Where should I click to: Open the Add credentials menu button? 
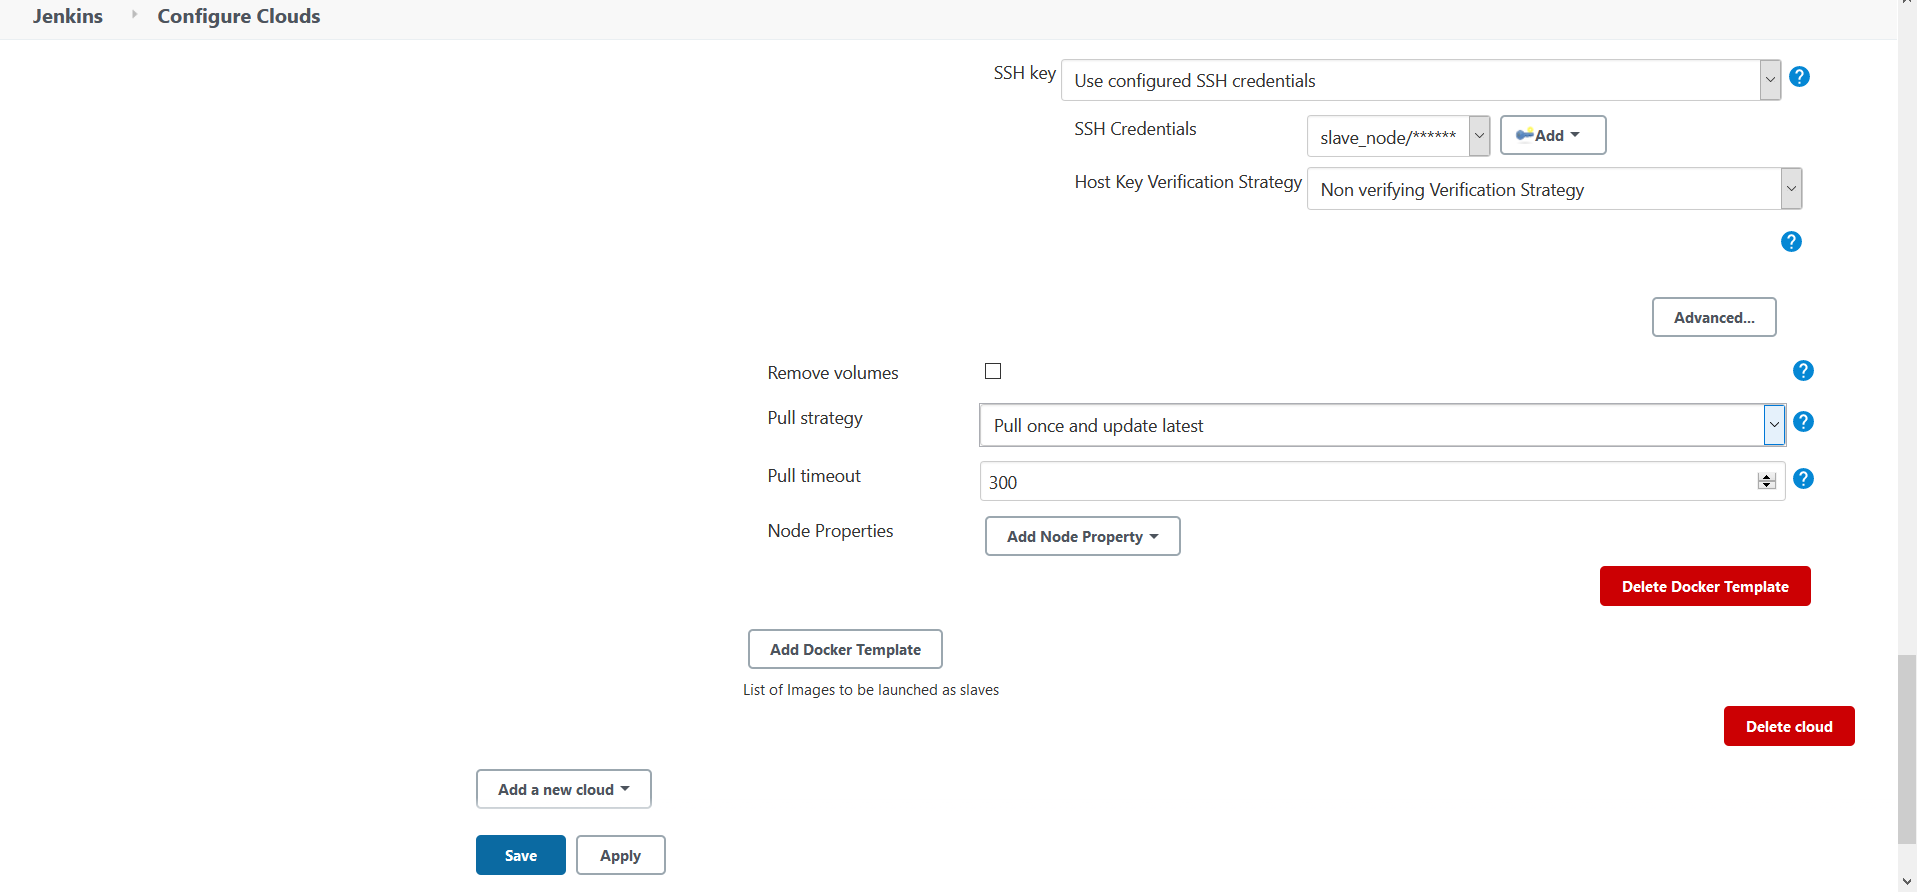[1553, 135]
